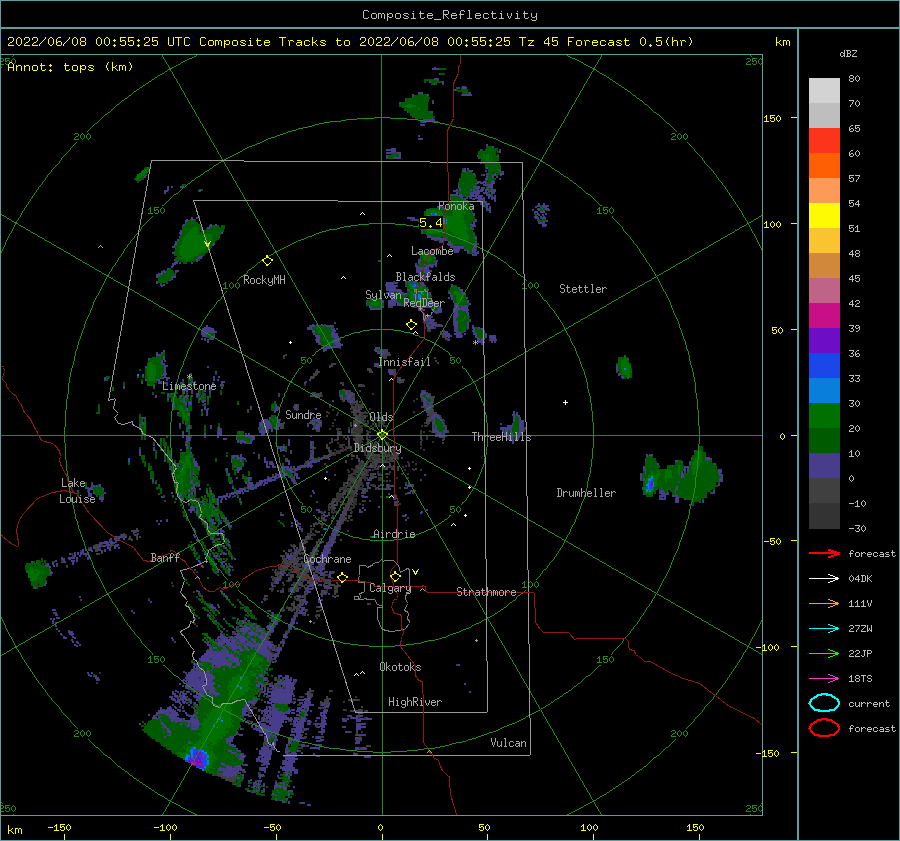The width and height of the screenshot is (900, 841).
Task: Click the ThreeHills town label
Action: [501, 437]
